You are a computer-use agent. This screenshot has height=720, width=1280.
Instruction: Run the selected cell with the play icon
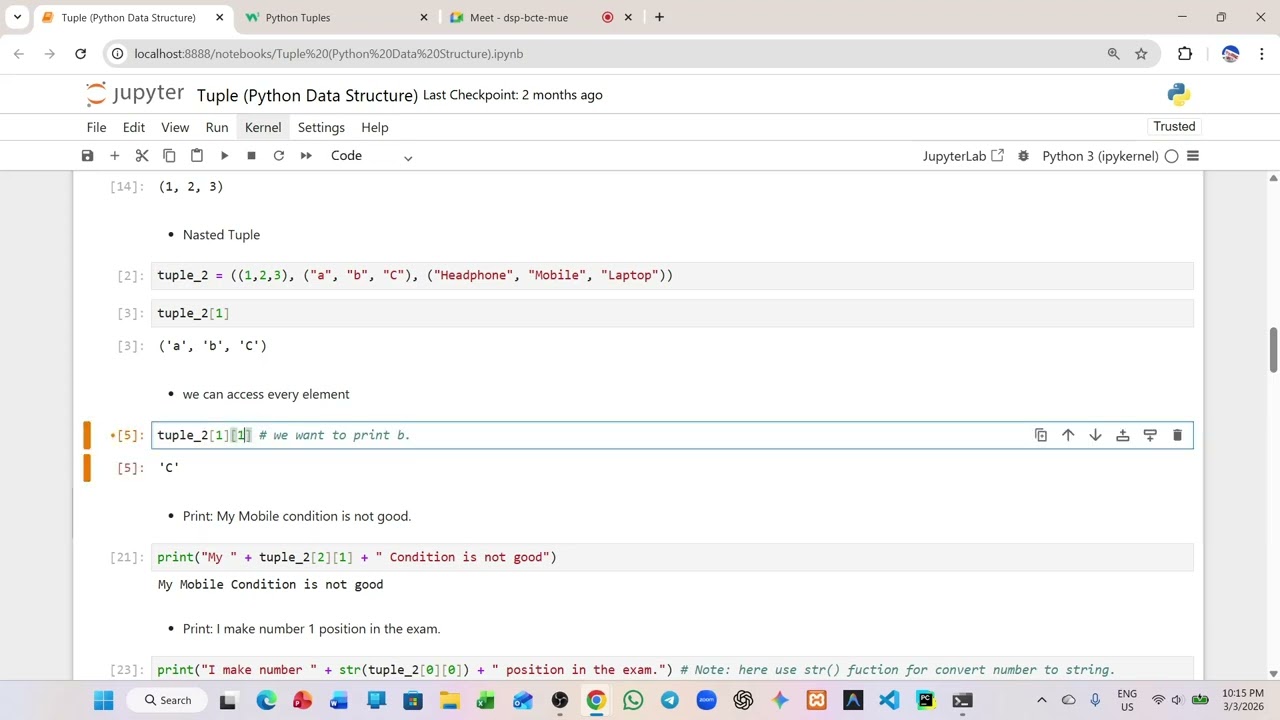click(224, 156)
